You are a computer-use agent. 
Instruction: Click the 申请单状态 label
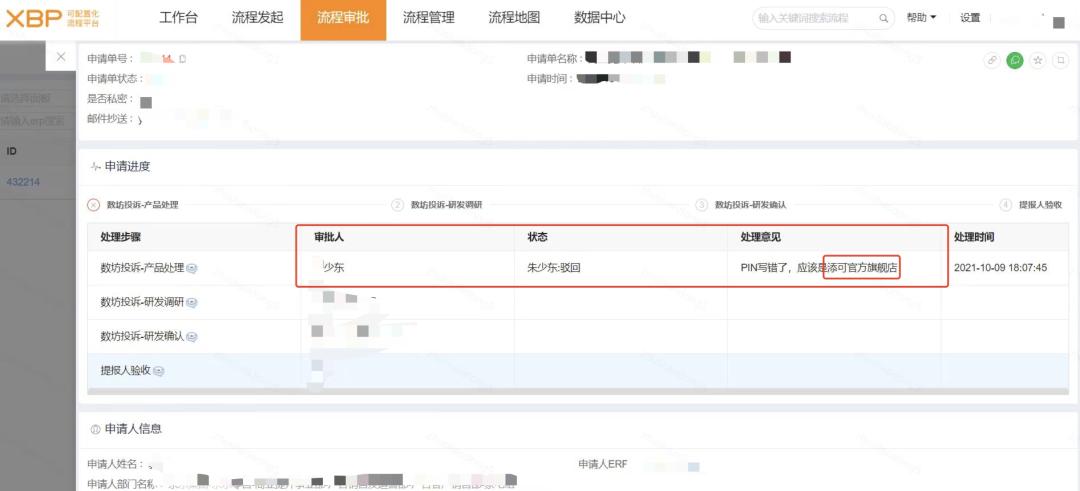click(116, 79)
